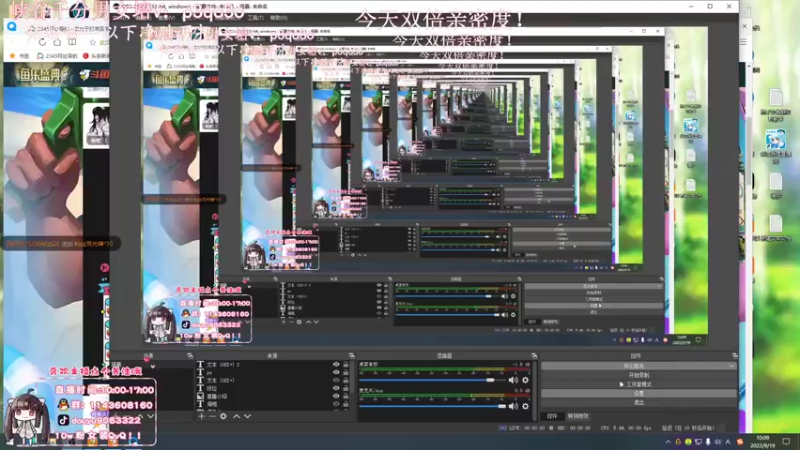The image size is (800, 450).
Task: Open OBS '设置' settings button
Action: pyautogui.click(x=639, y=393)
